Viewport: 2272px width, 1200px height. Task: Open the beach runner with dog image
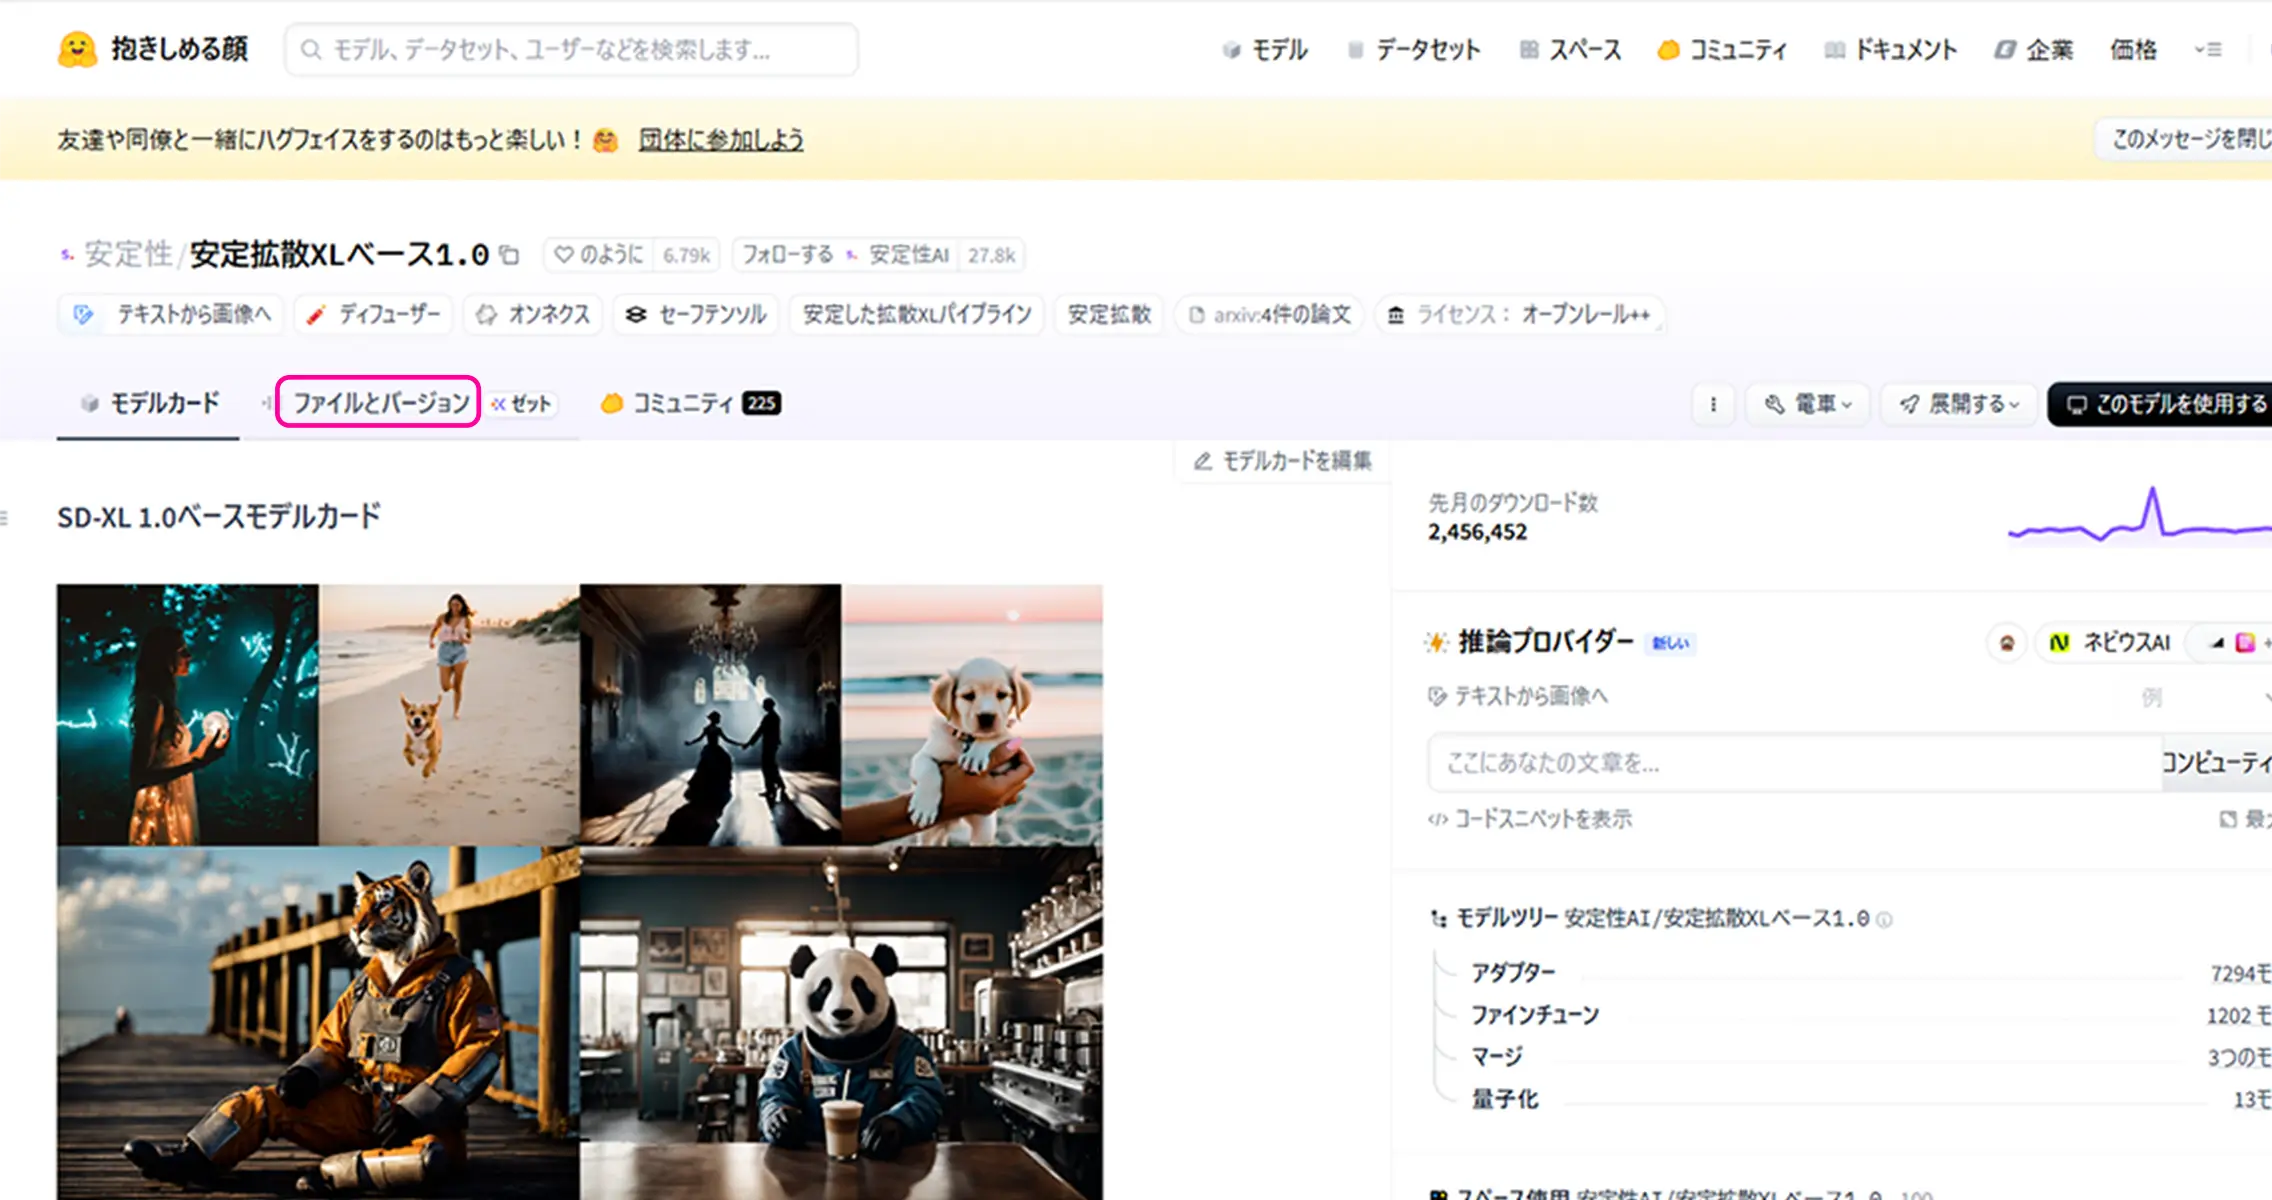point(449,715)
